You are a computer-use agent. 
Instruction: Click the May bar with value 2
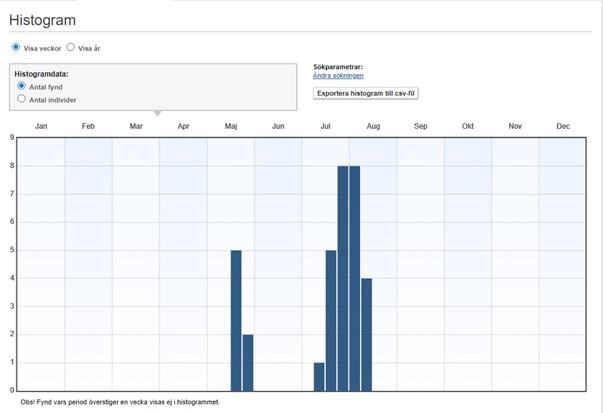coord(248,362)
